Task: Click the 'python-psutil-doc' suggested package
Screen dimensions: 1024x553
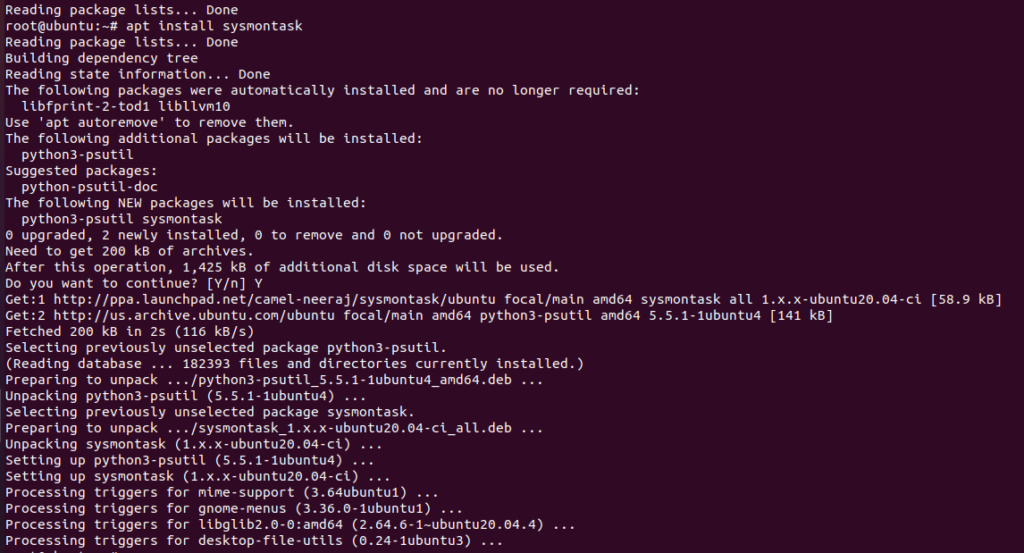Action: [89, 187]
